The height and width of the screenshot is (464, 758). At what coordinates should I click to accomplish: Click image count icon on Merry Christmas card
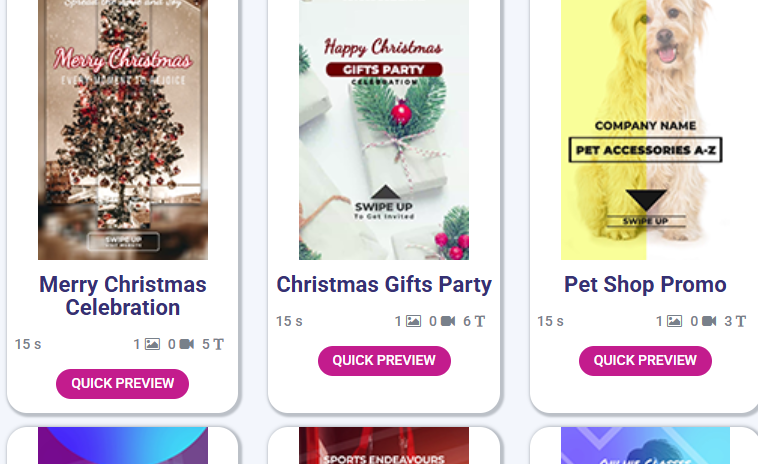point(152,344)
